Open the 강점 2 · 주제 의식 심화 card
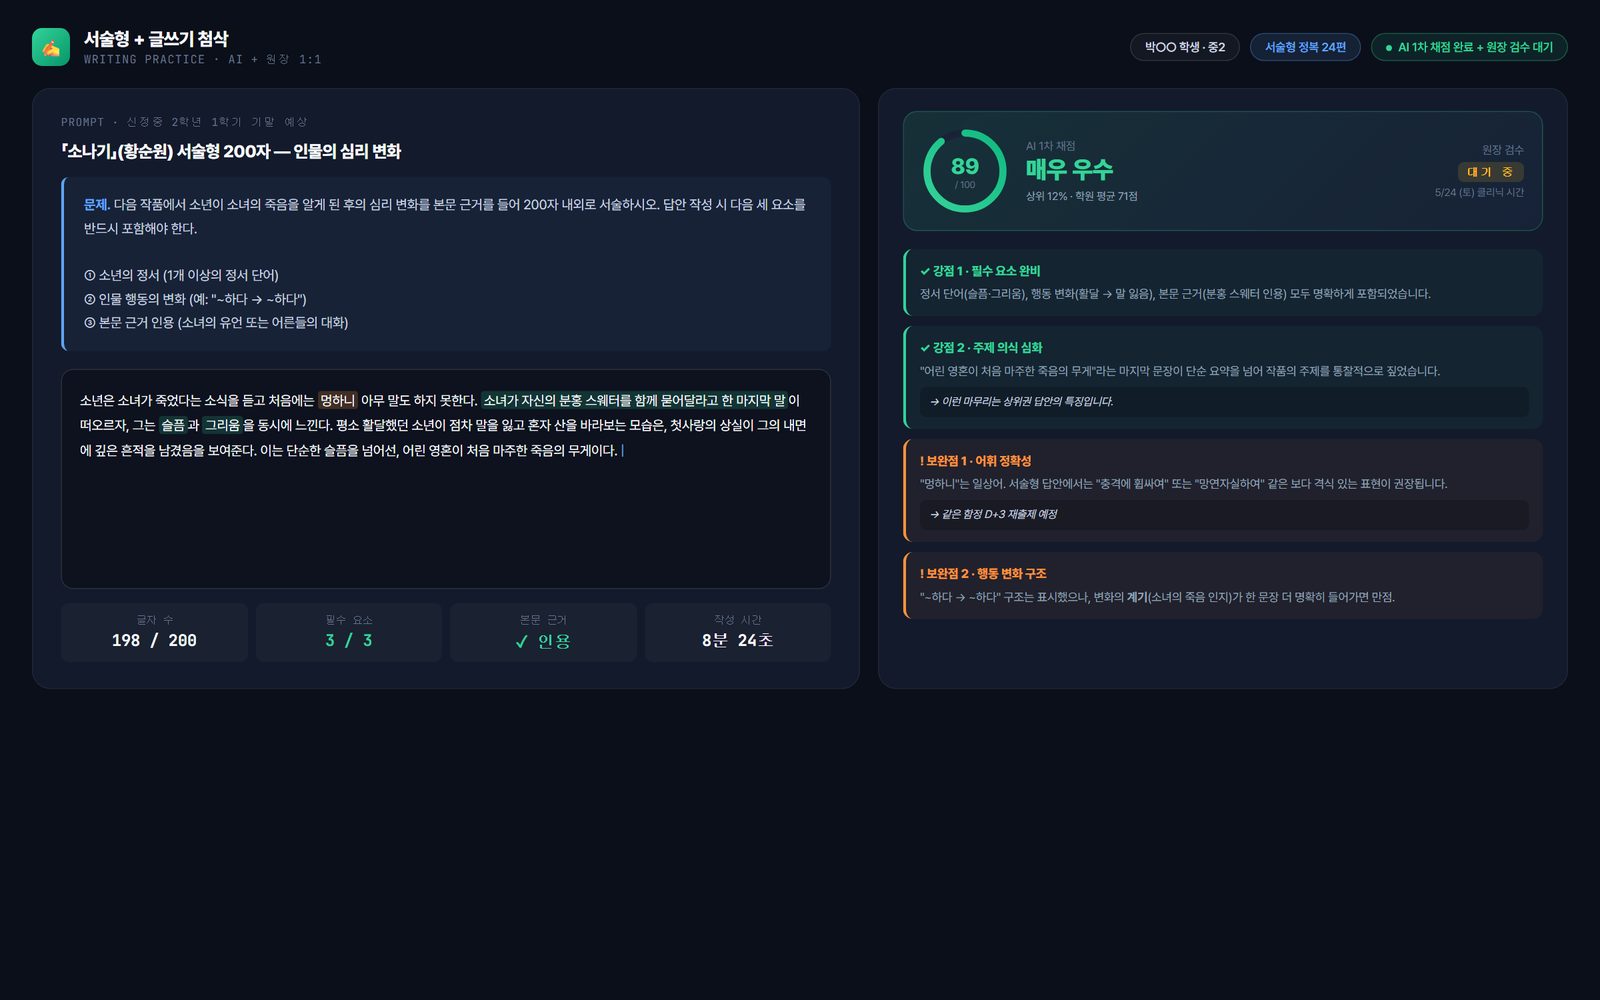 [x=1223, y=378]
